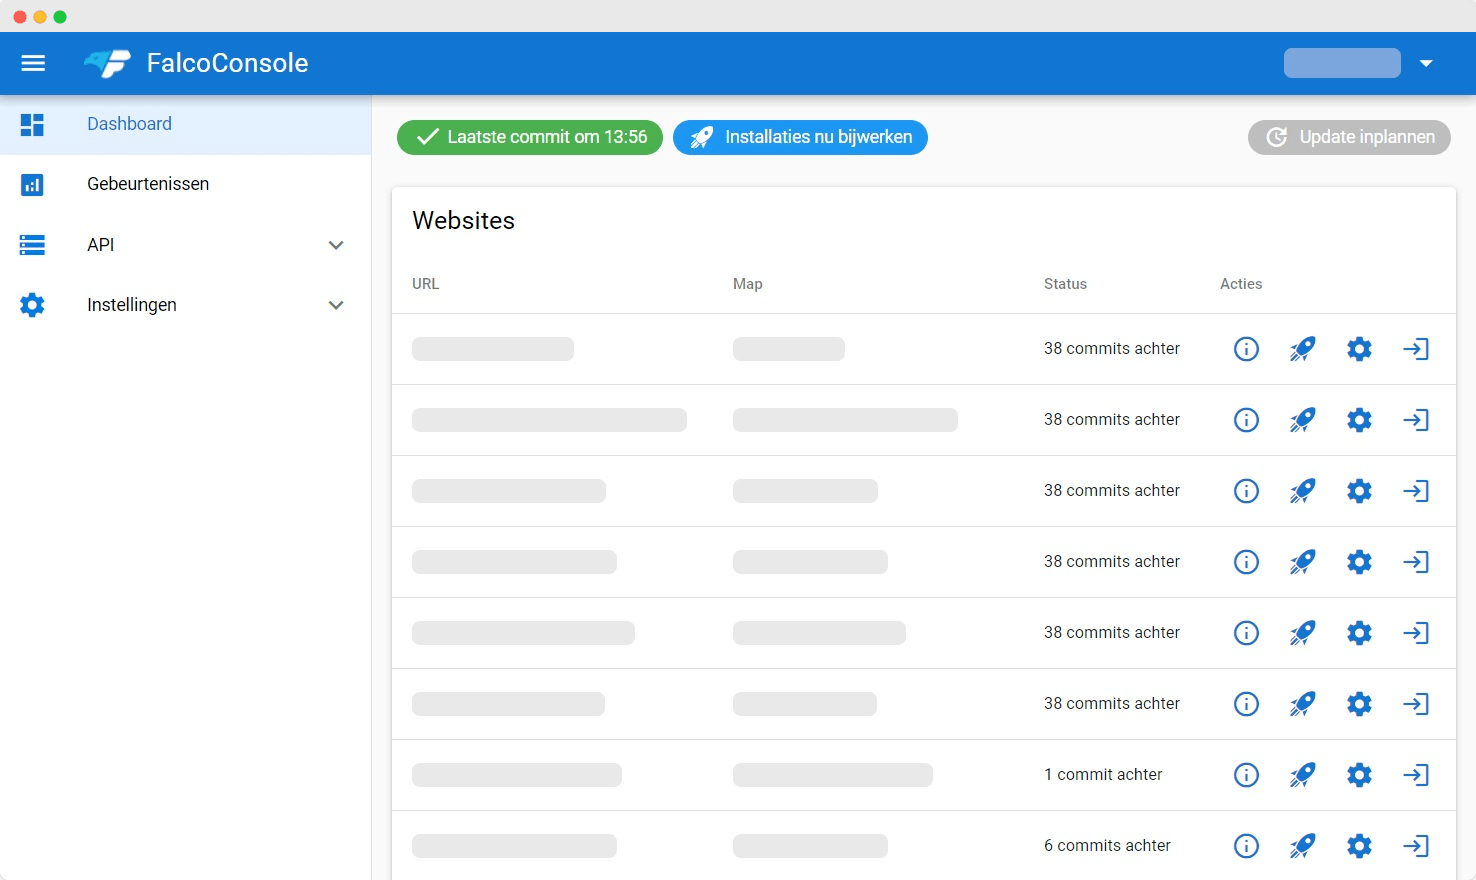This screenshot has width=1476, height=880.
Task: Open gear settings in the sixth website row
Action: 1359,704
